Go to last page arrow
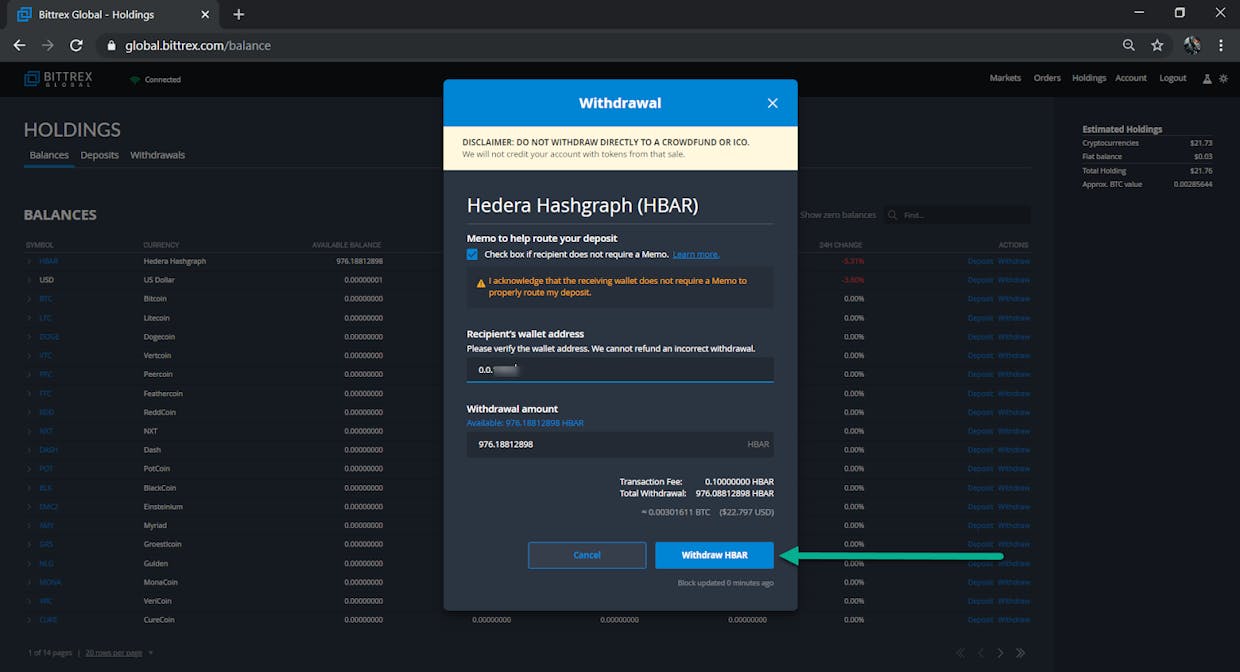The image size is (1240, 672). (1021, 653)
